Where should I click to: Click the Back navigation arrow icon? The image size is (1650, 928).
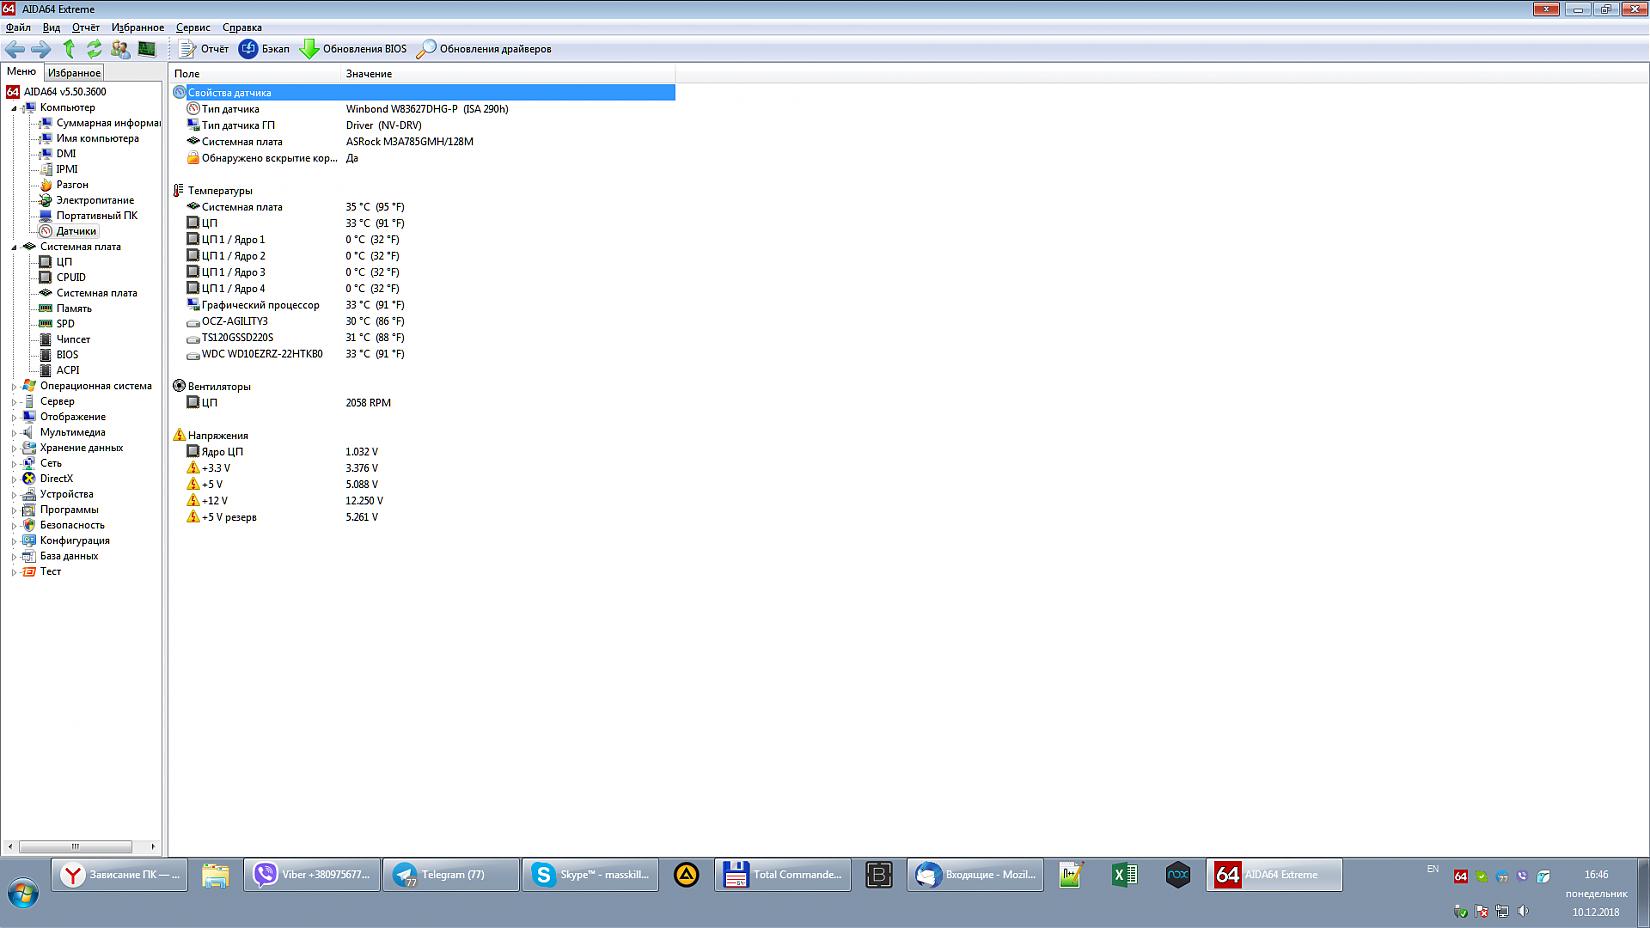pyautogui.click(x=15, y=49)
